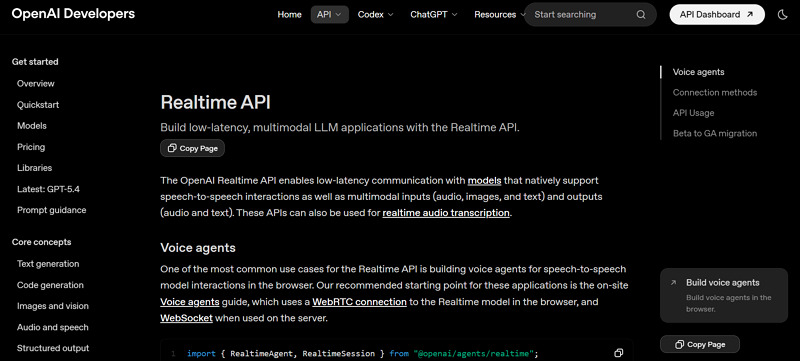Open Code generation sidebar page

click(50, 285)
